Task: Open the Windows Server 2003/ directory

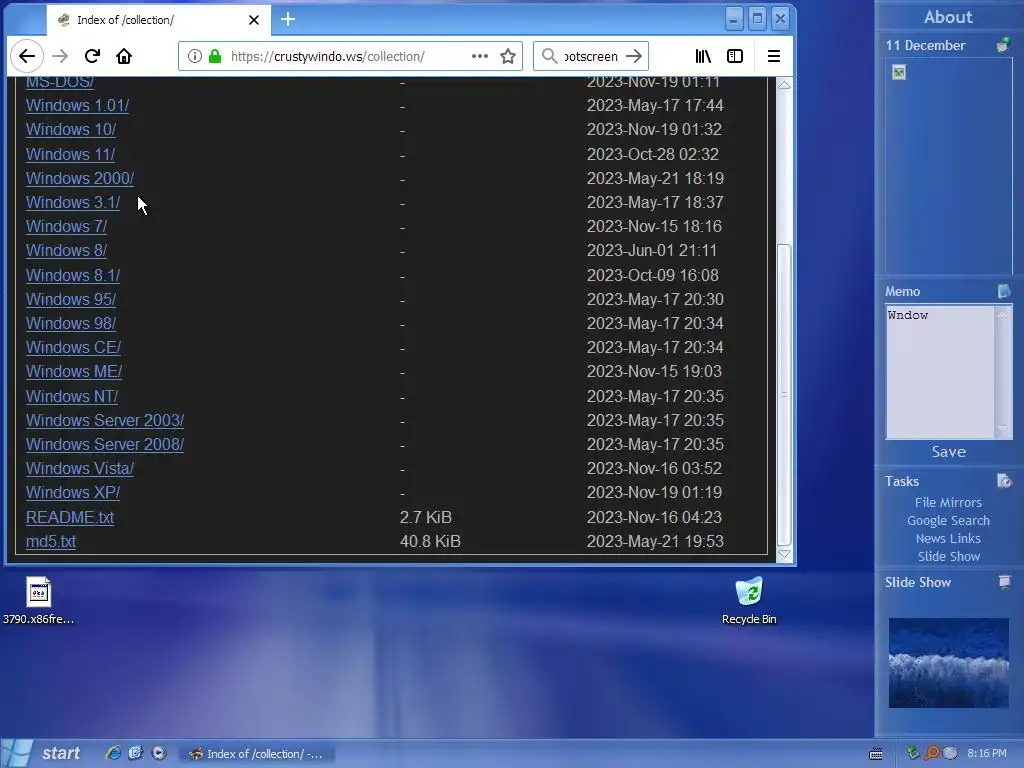Action: tap(105, 421)
